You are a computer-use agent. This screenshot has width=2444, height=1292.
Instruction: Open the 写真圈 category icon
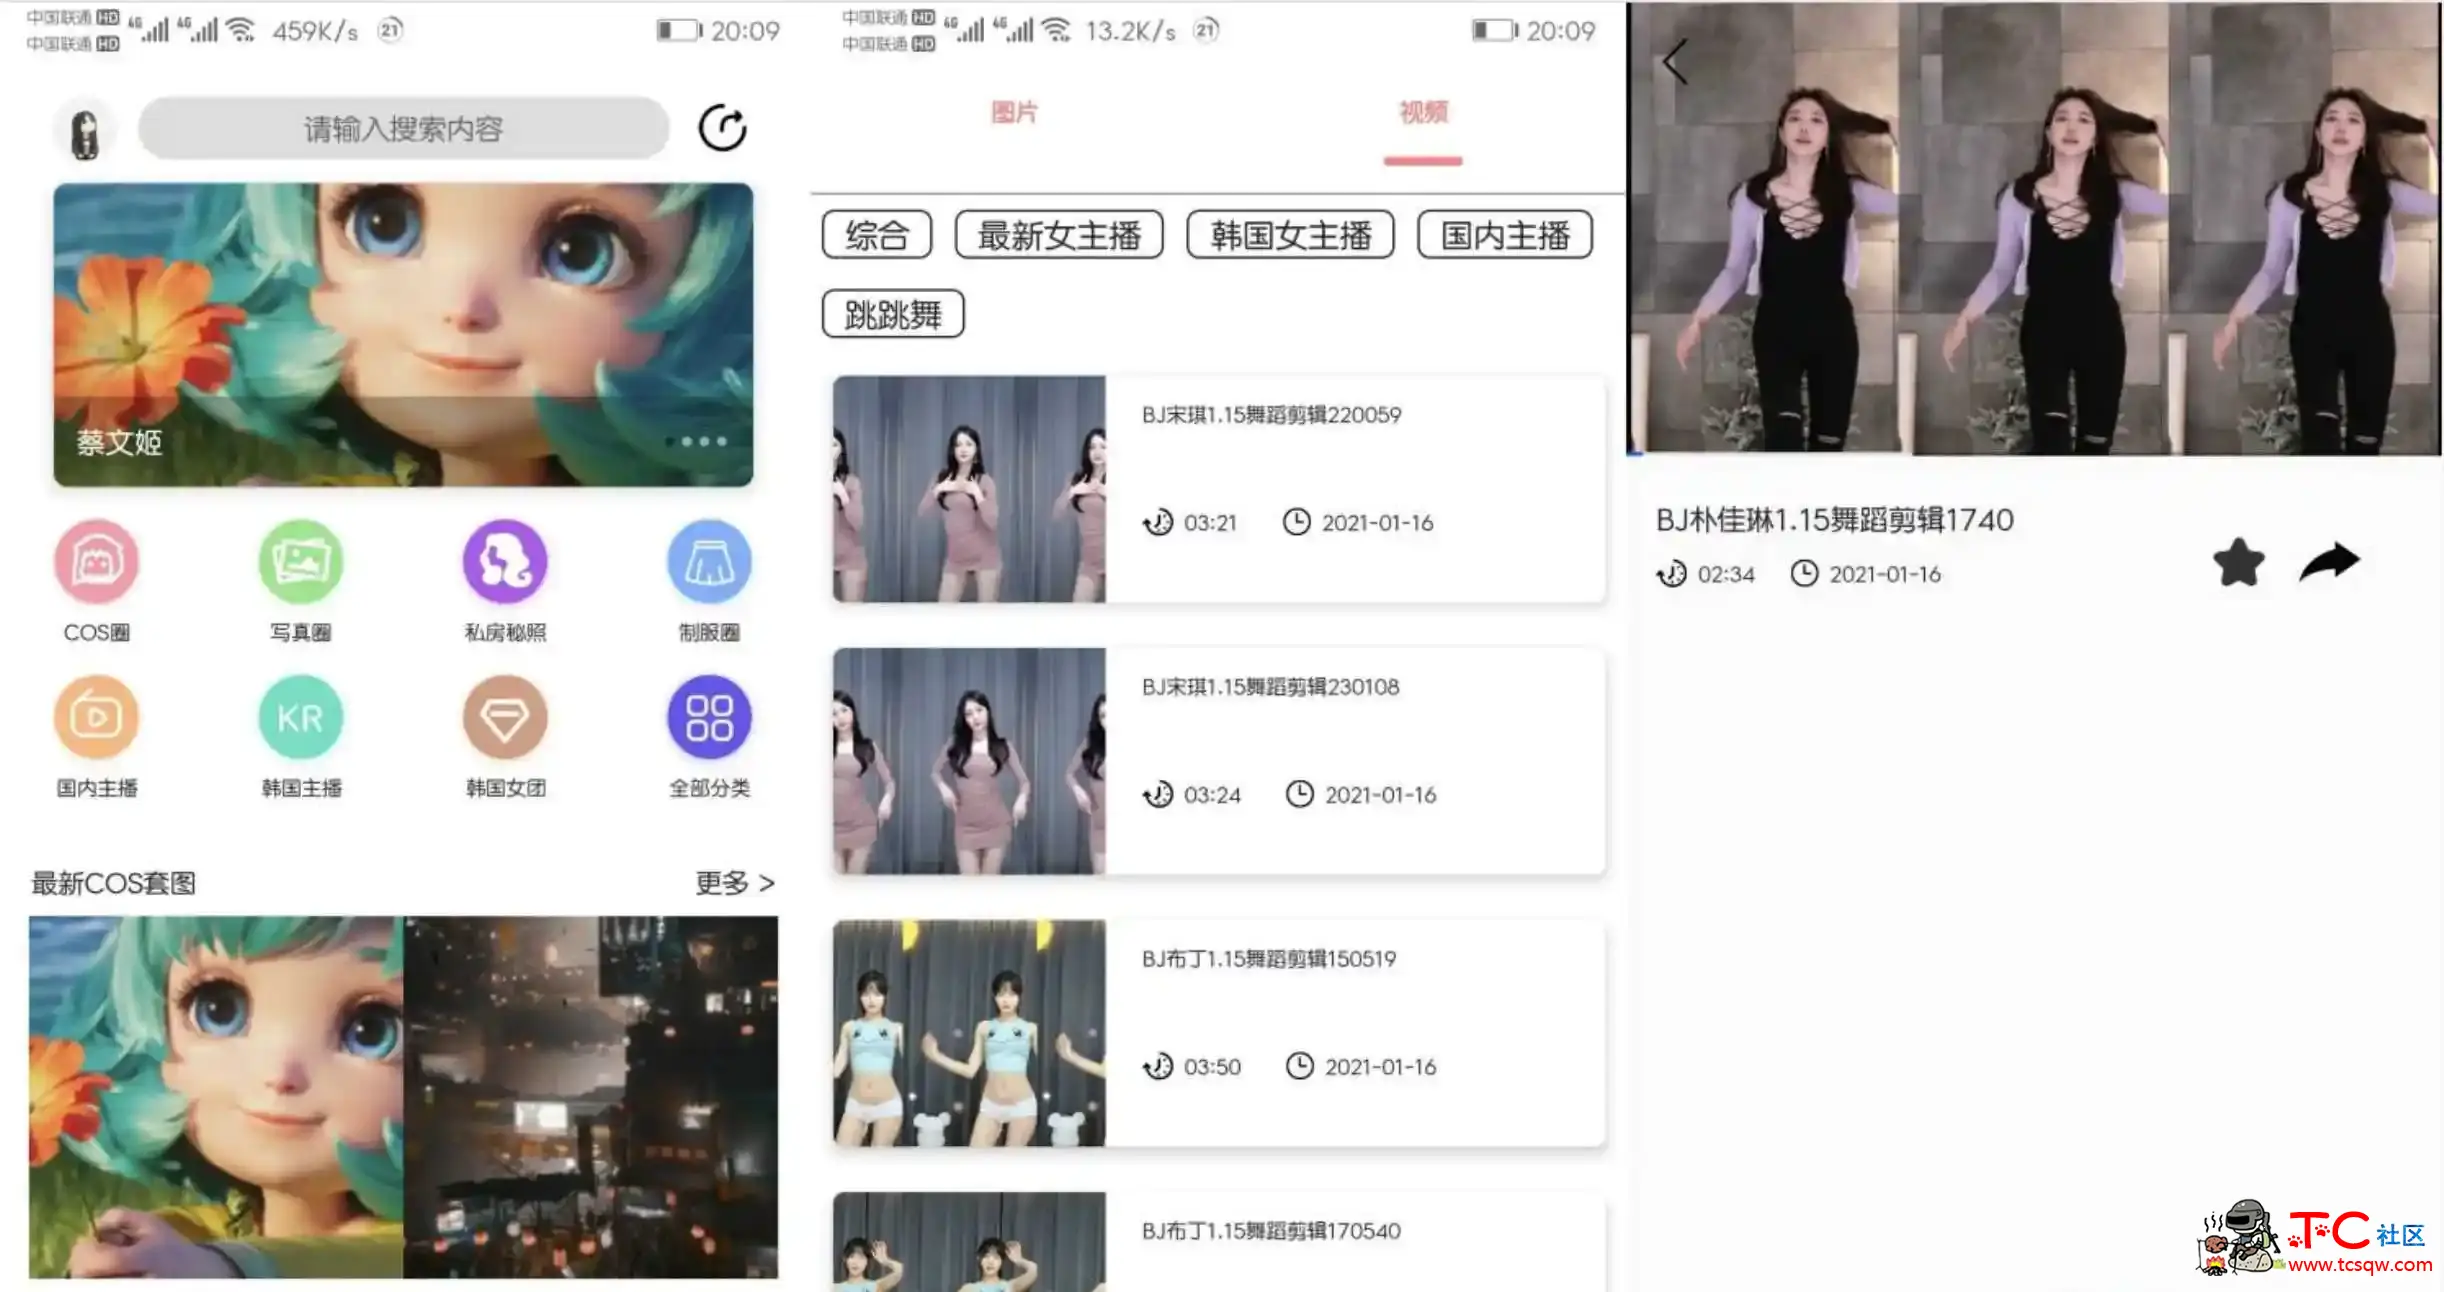click(x=300, y=561)
